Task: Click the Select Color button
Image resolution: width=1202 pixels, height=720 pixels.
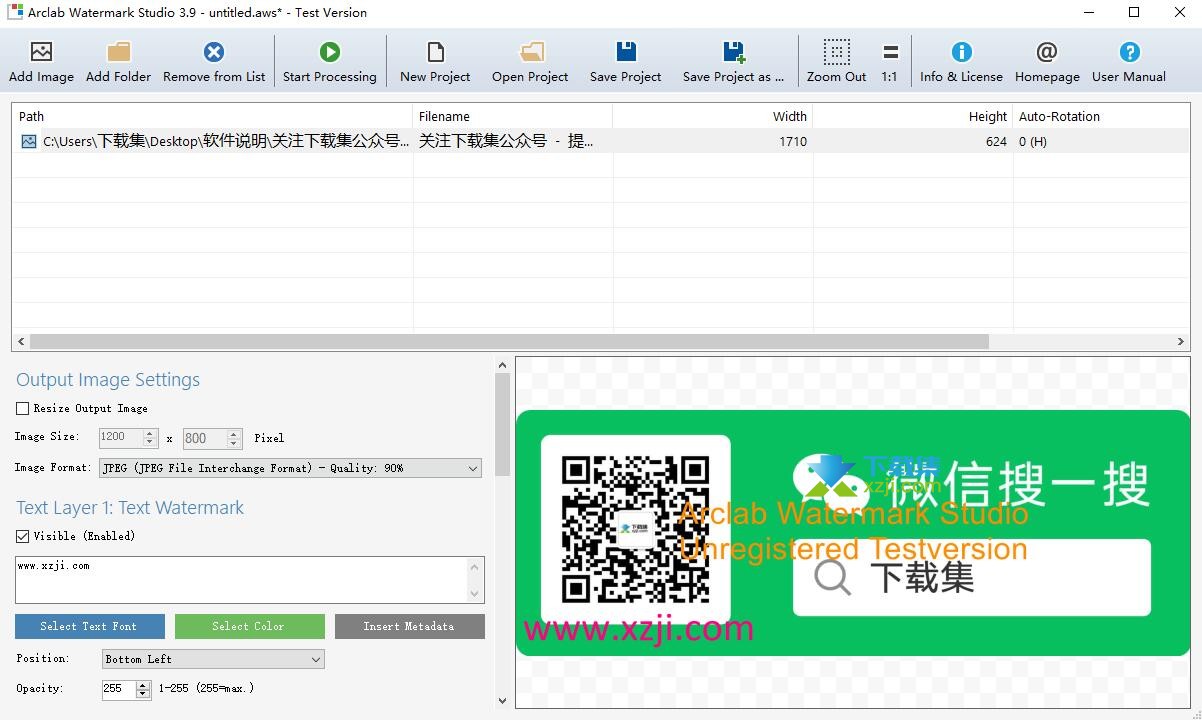Action: [250, 626]
